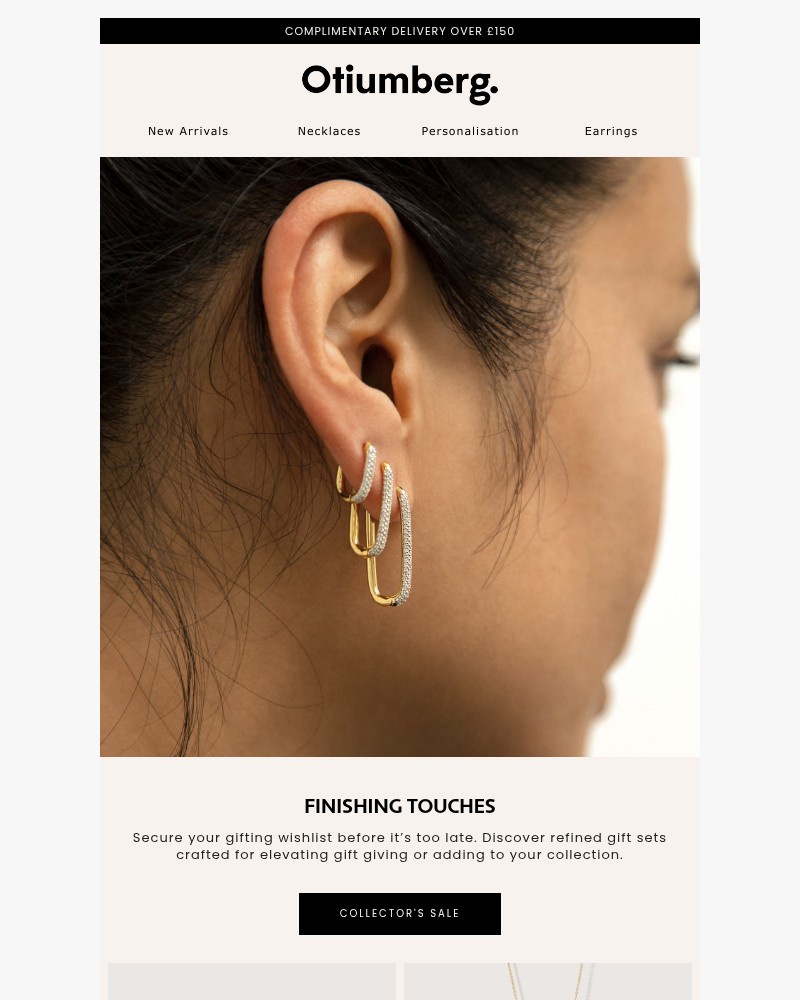Click the Otiumberg logo

[400, 84]
